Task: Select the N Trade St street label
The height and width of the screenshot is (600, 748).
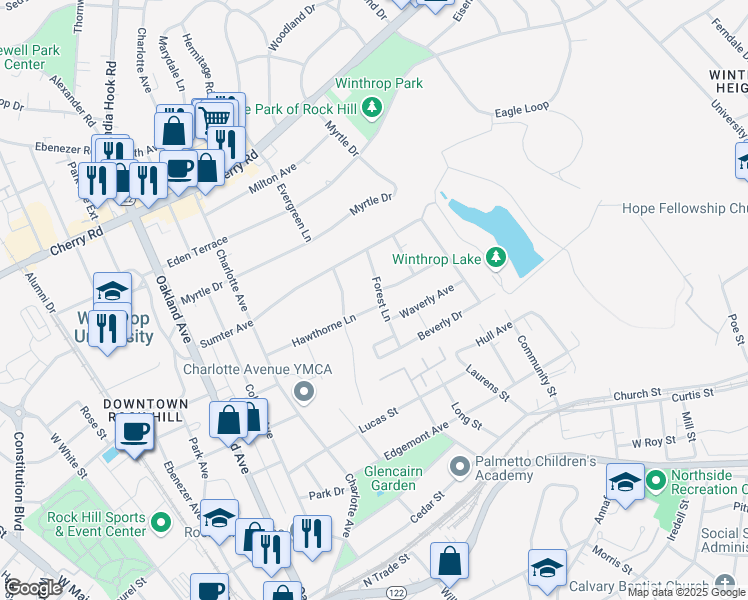Action: click(x=386, y=570)
